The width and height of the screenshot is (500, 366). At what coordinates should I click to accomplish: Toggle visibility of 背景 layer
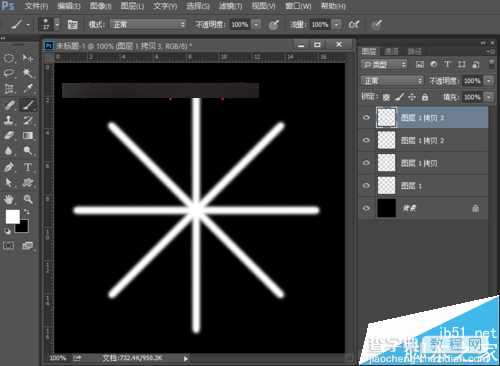coord(366,208)
